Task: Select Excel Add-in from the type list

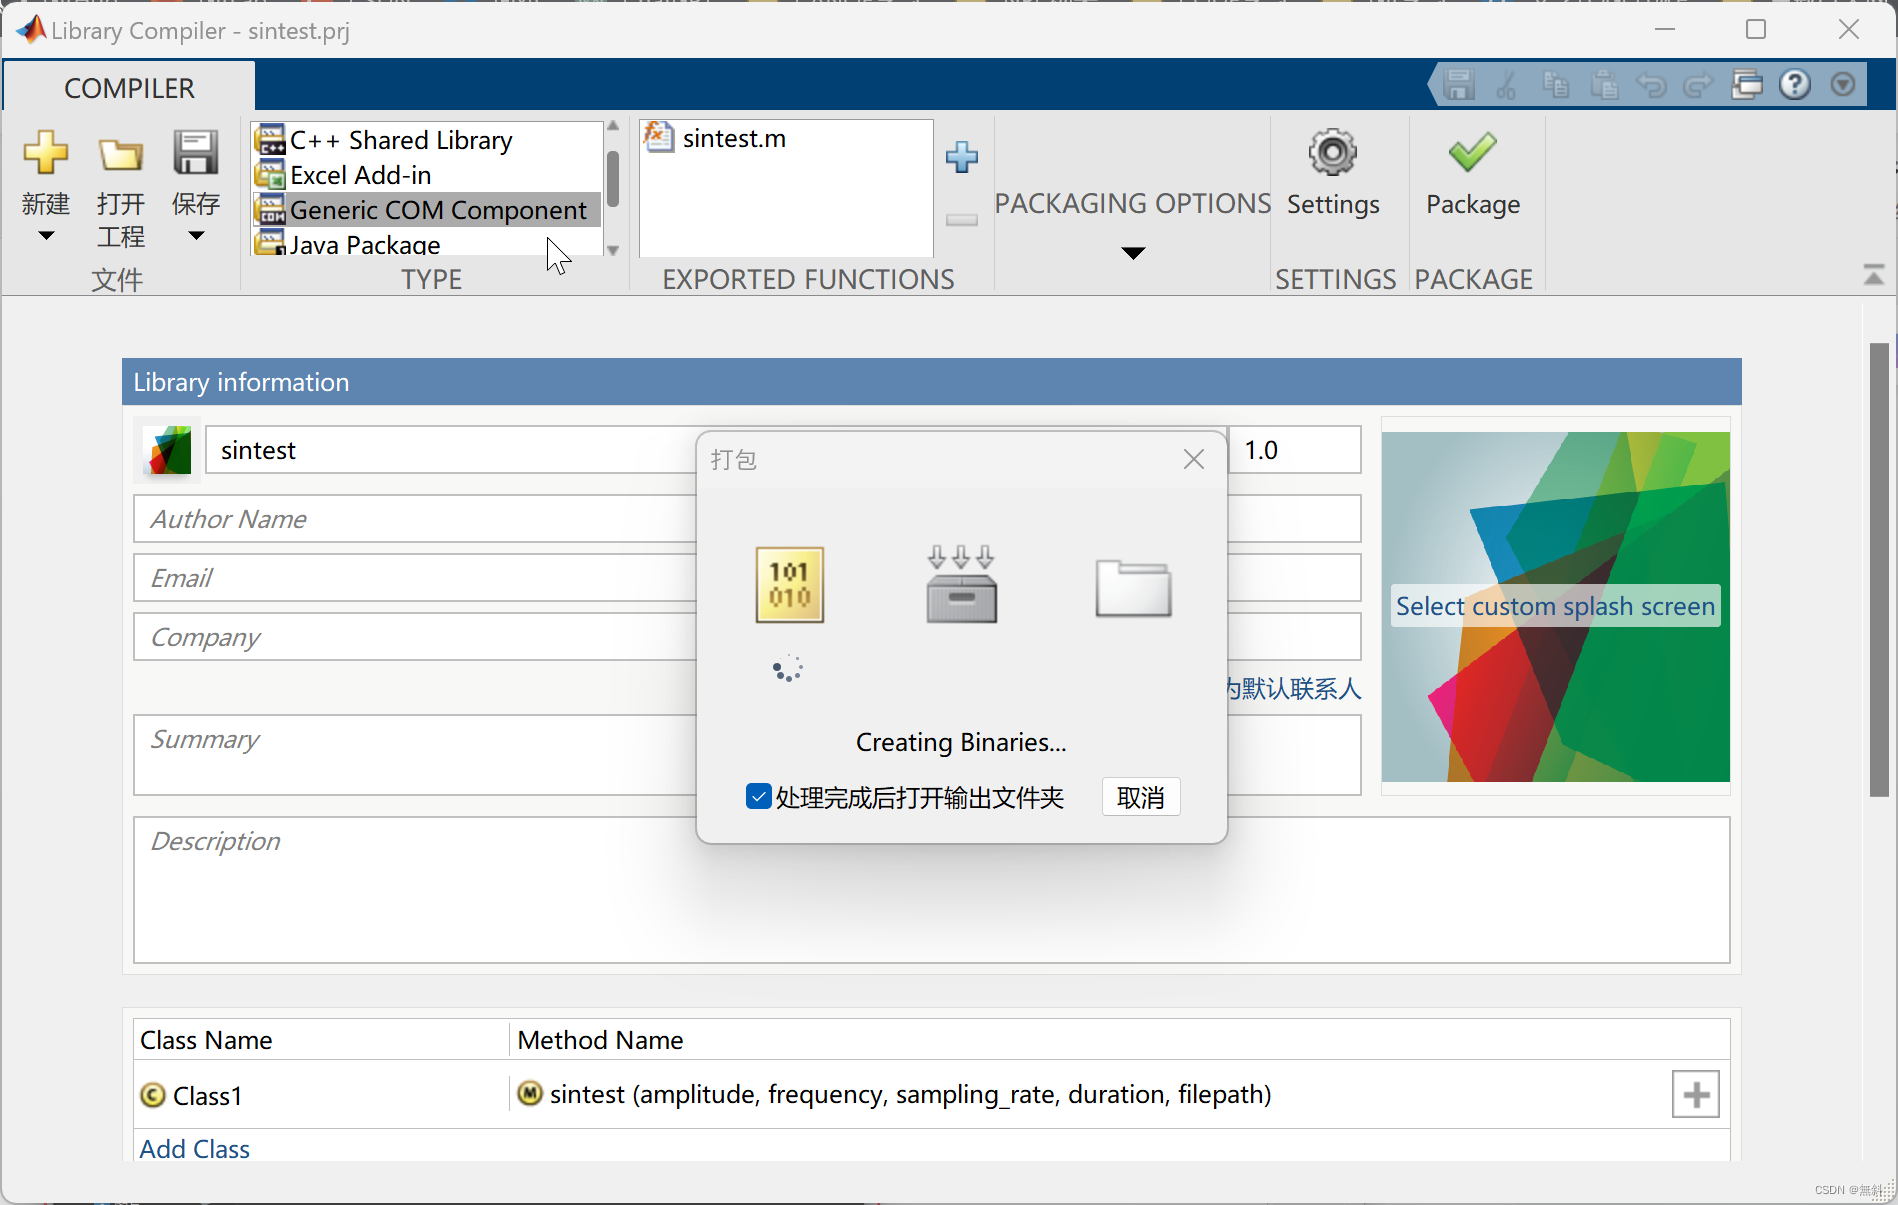Action: (362, 174)
